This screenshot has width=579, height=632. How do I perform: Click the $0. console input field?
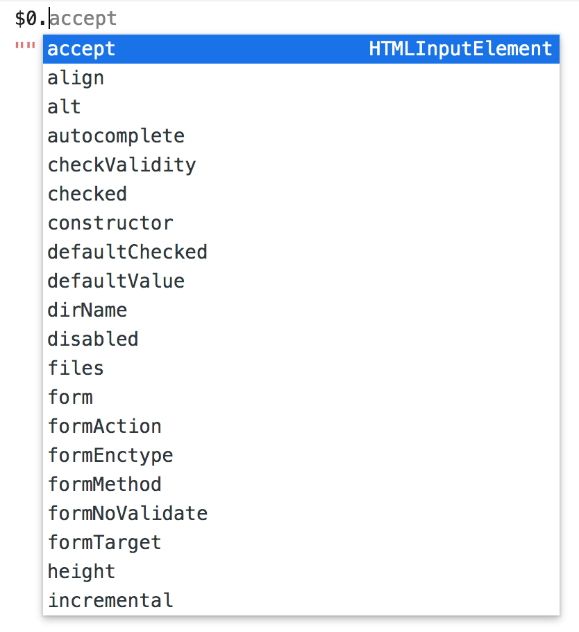(x=289, y=19)
